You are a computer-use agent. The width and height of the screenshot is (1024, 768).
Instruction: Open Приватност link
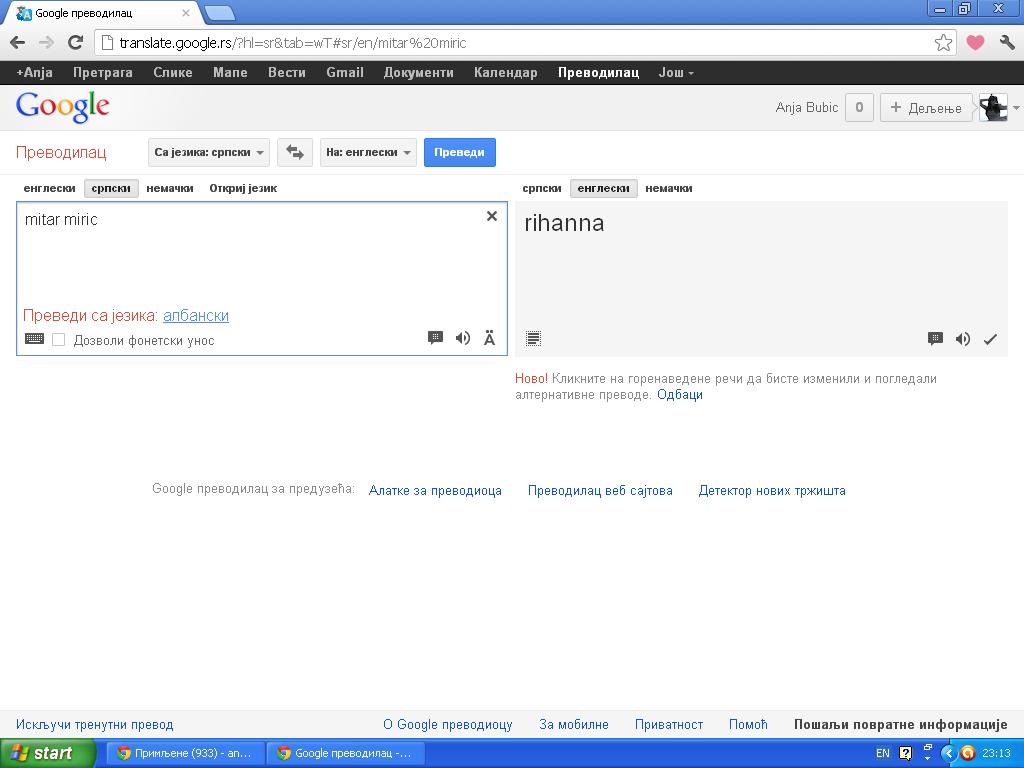[669, 724]
